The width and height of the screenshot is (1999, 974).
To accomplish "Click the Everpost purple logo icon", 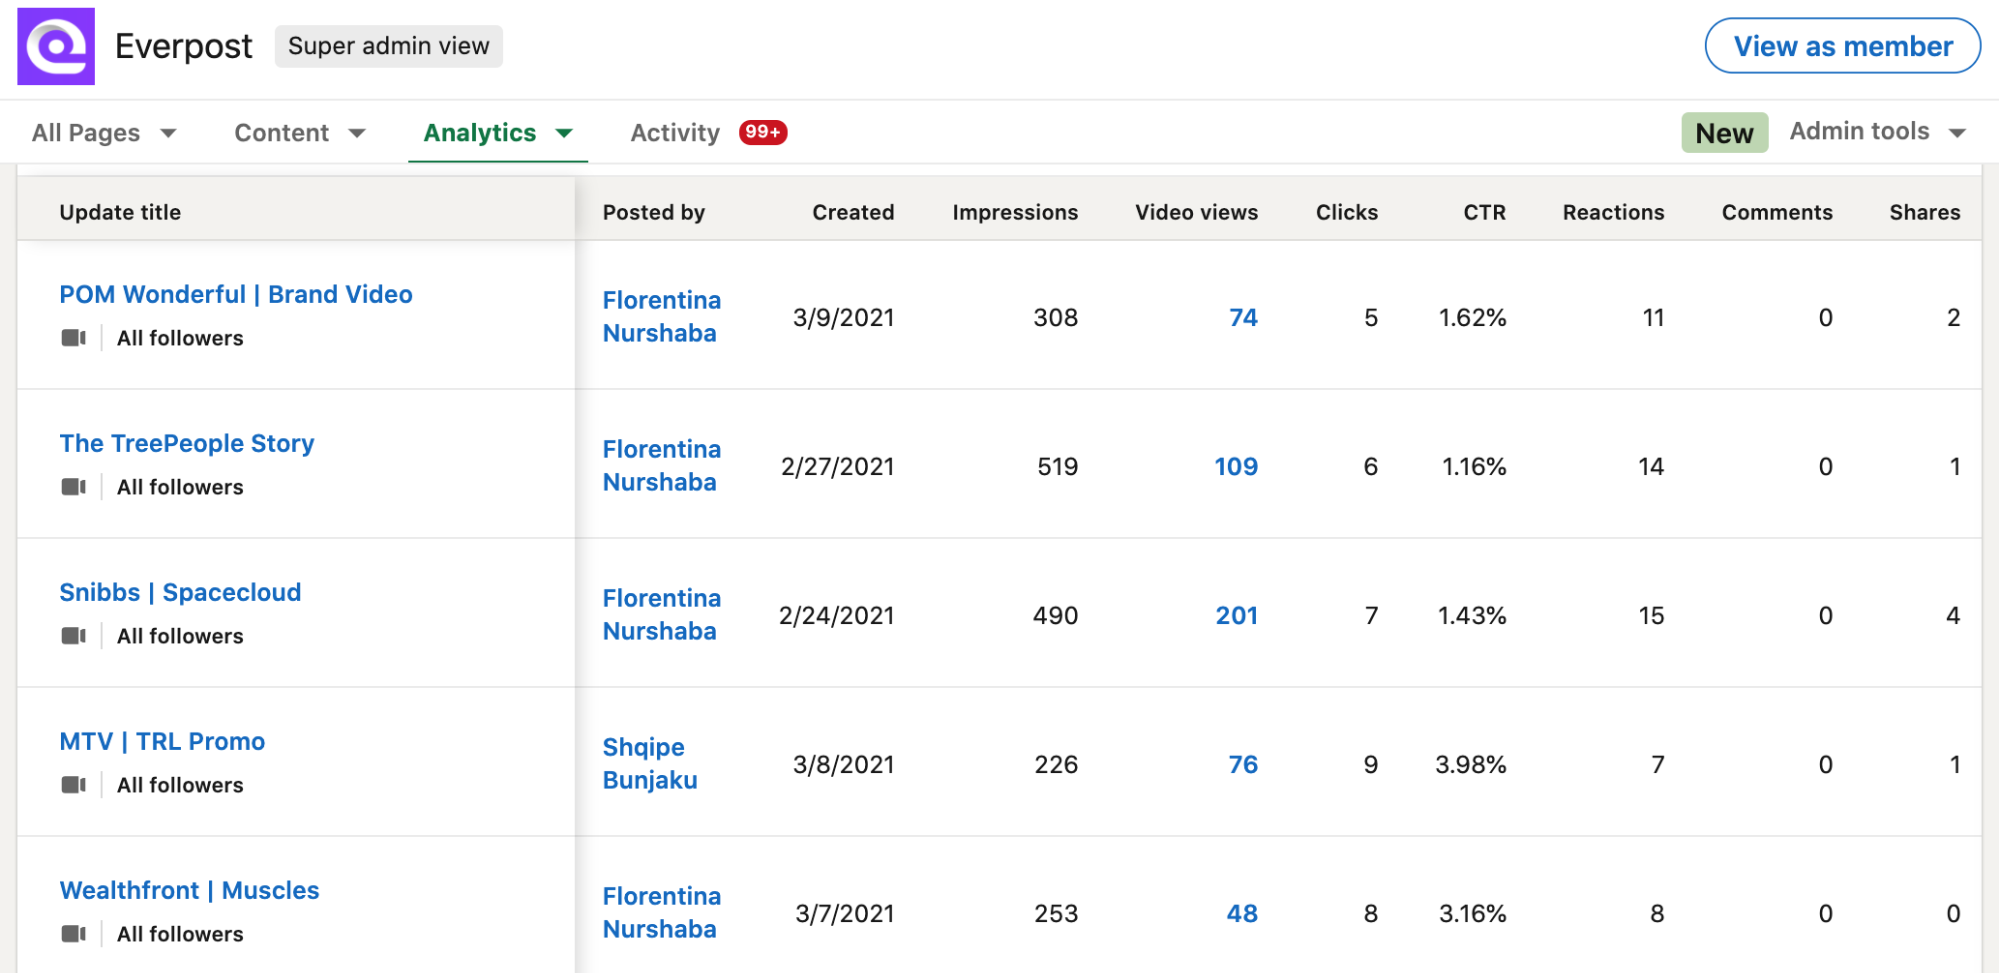I will (x=56, y=46).
